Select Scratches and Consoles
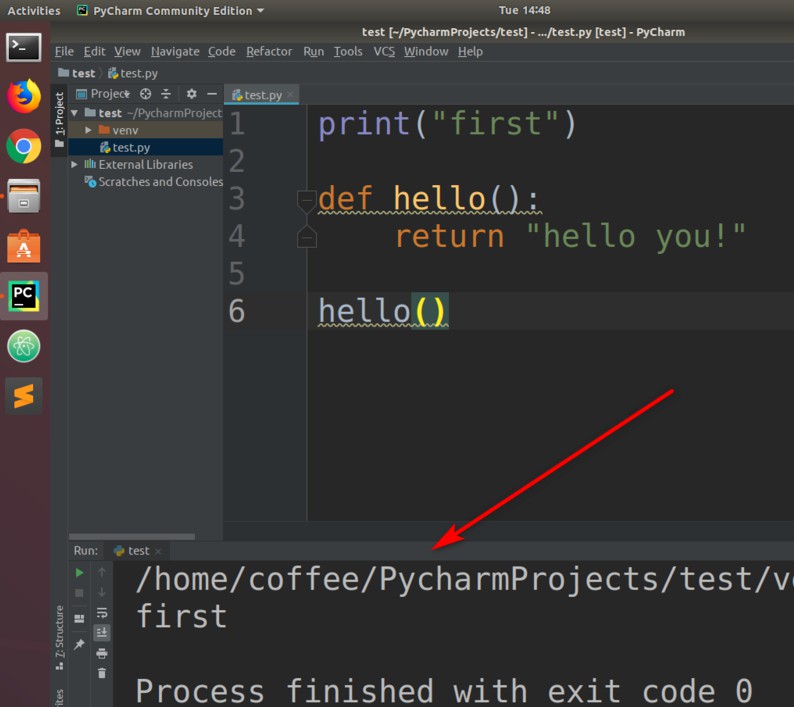 154,182
